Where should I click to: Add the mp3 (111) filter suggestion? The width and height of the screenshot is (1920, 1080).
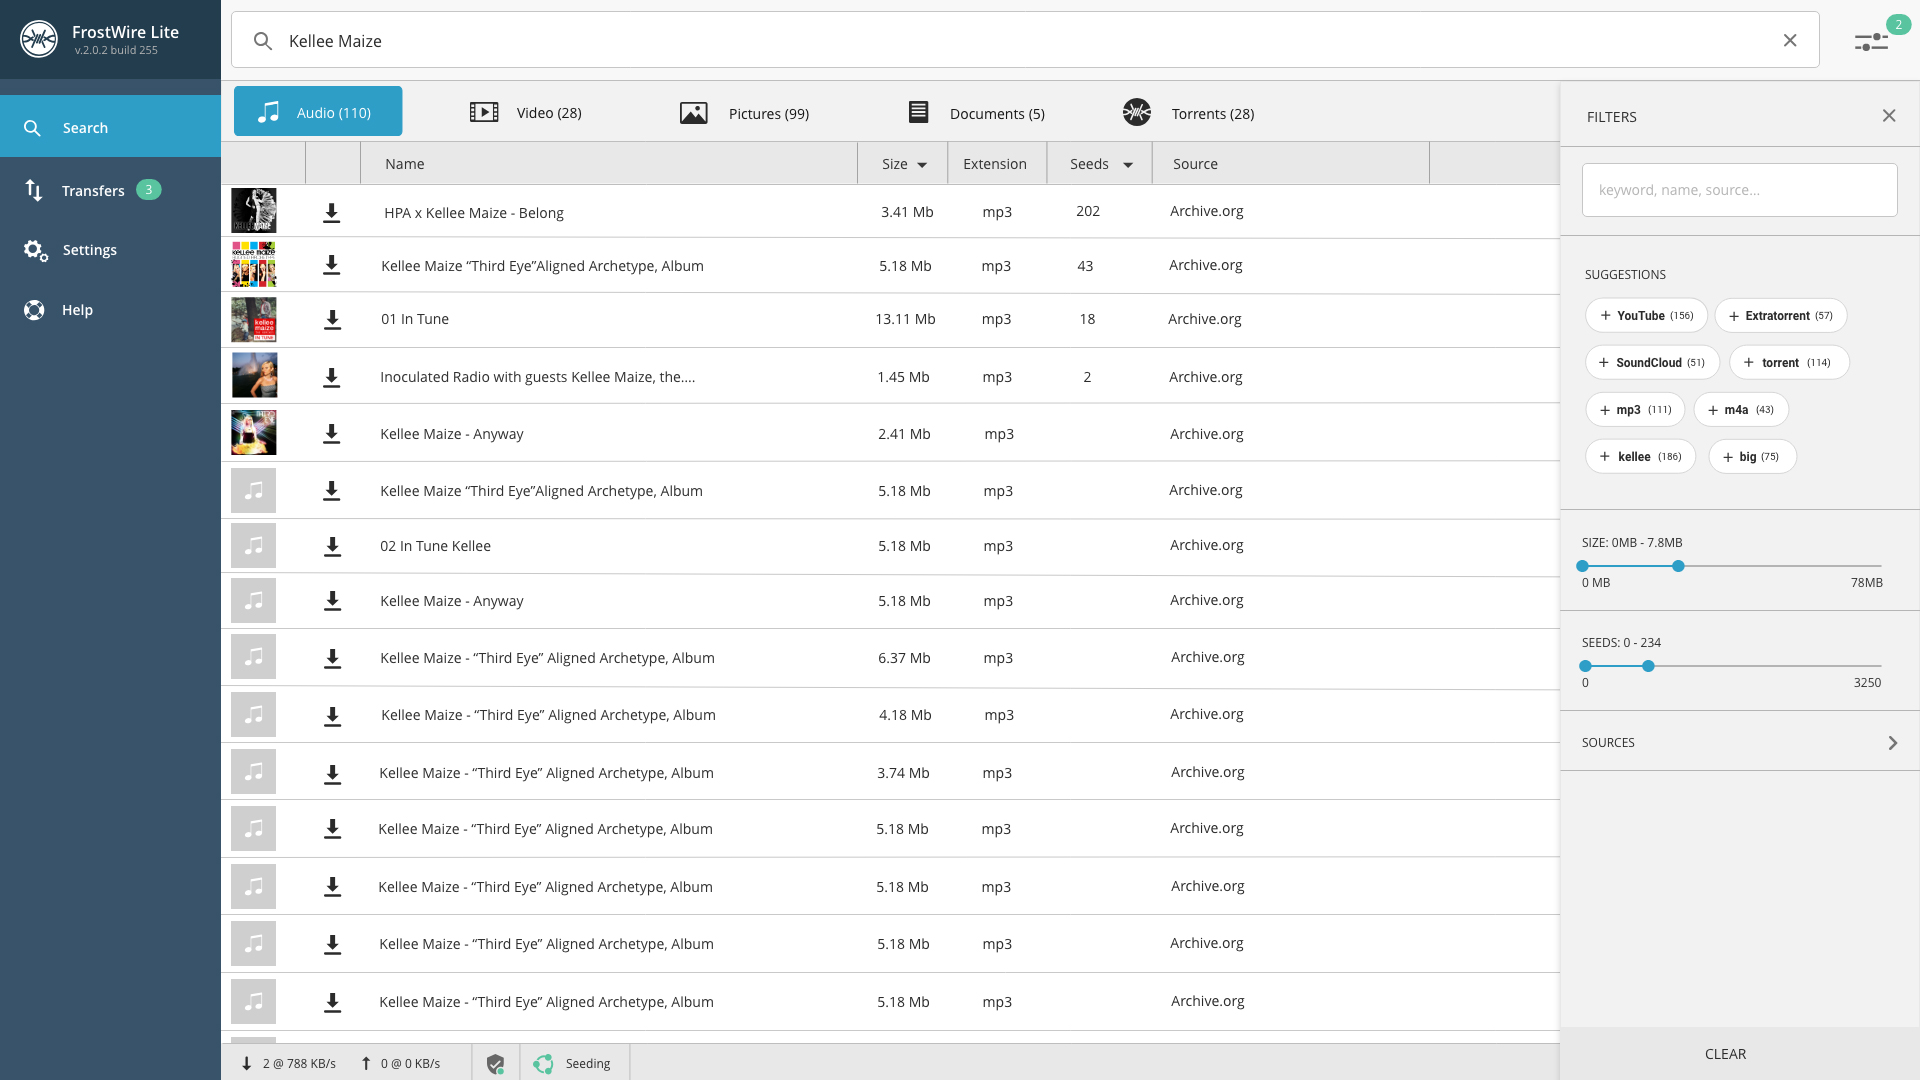[1635, 409]
